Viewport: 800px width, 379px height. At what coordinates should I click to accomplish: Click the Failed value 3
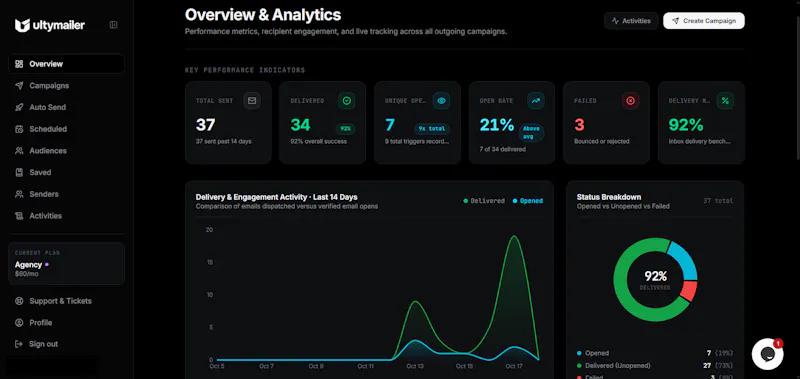[x=579, y=125]
